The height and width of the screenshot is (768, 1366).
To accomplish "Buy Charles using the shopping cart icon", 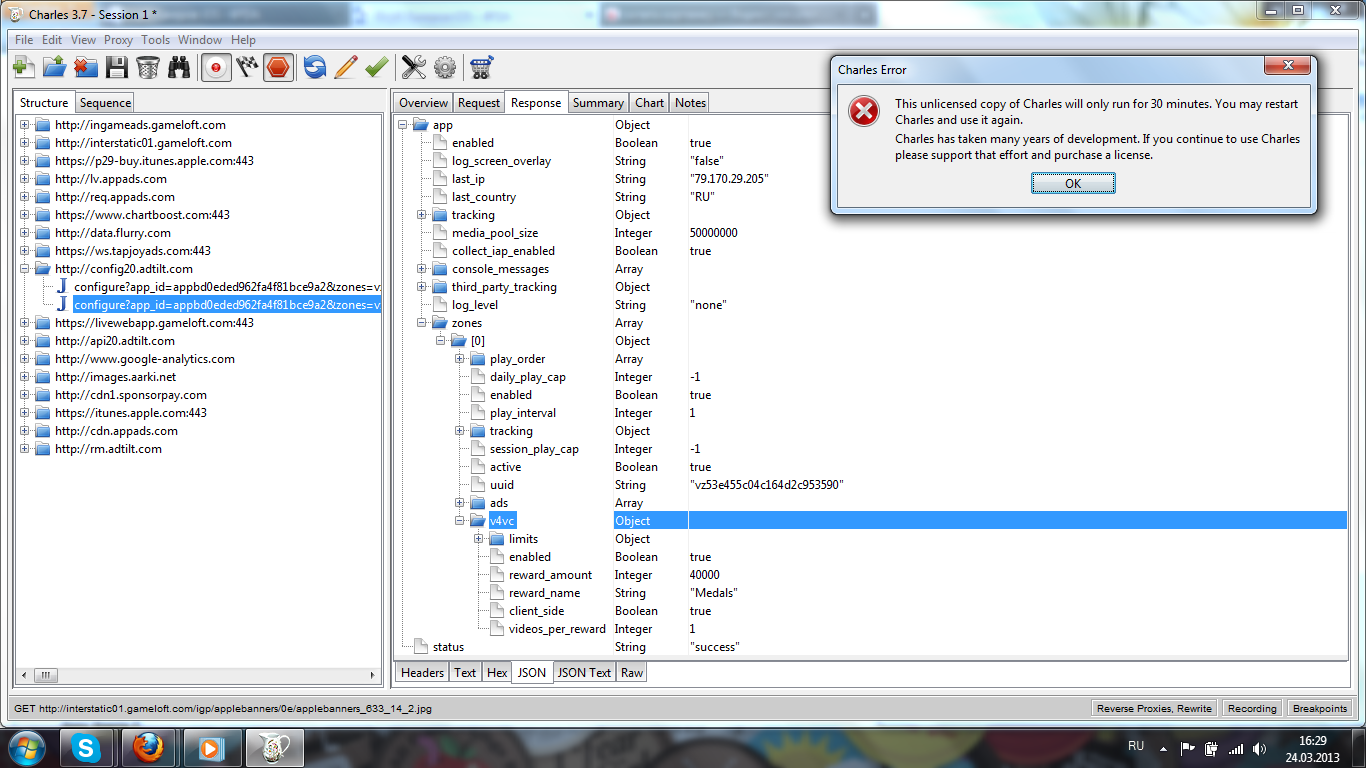I will click(x=482, y=67).
